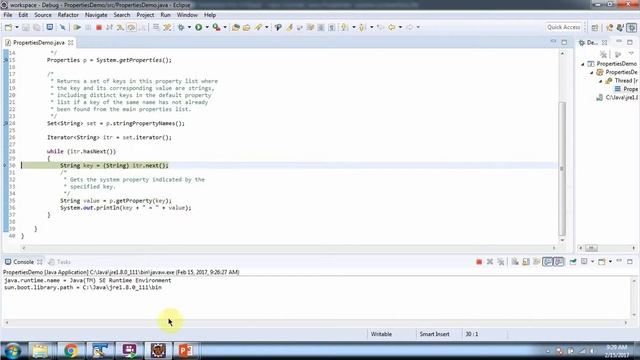Click the Open Perspective icon

tap(595, 27)
